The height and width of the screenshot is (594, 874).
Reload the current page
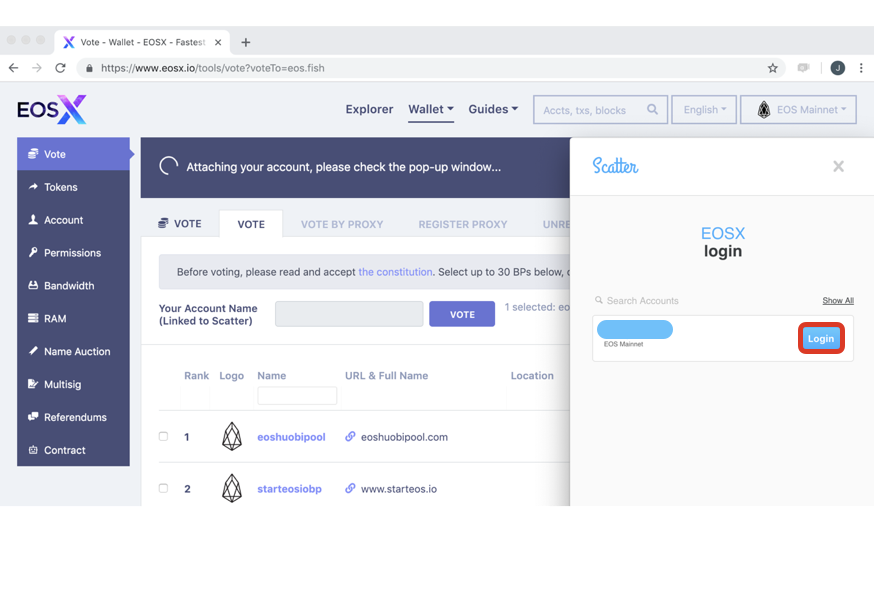(x=60, y=68)
